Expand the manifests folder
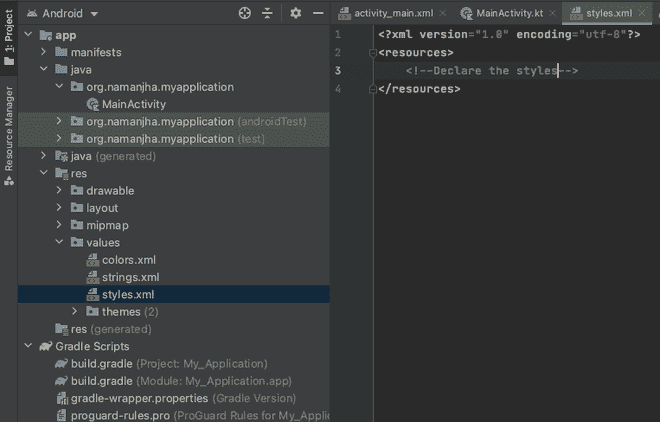 point(44,52)
